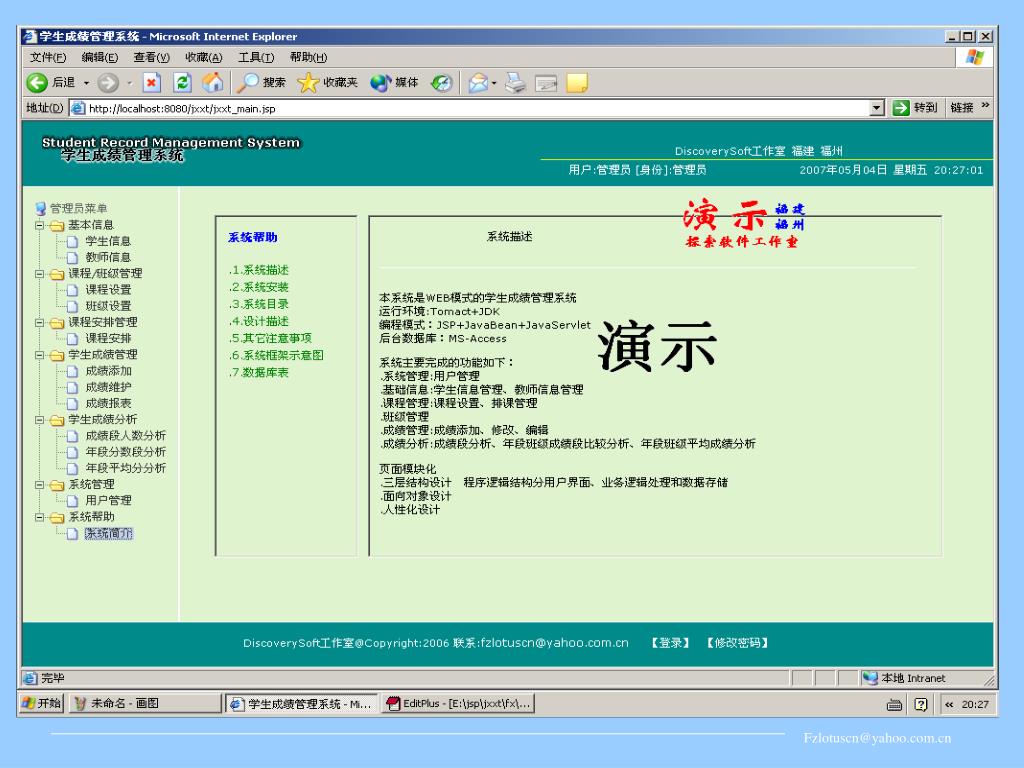Open the 编辑(E) menu

pos(99,57)
